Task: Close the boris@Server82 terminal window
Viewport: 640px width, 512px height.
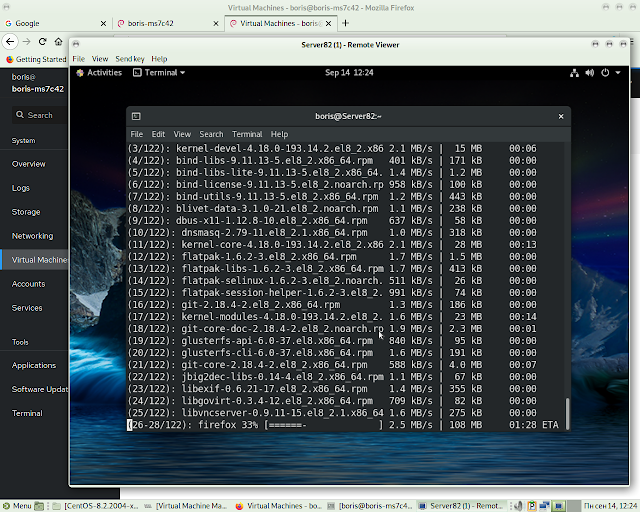Action: 561,116
